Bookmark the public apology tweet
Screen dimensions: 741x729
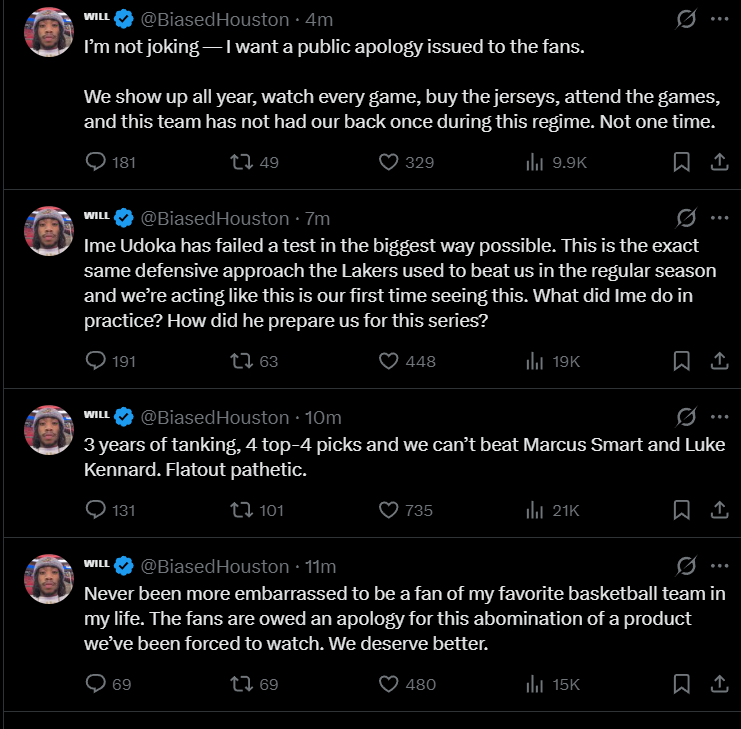[x=681, y=162]
